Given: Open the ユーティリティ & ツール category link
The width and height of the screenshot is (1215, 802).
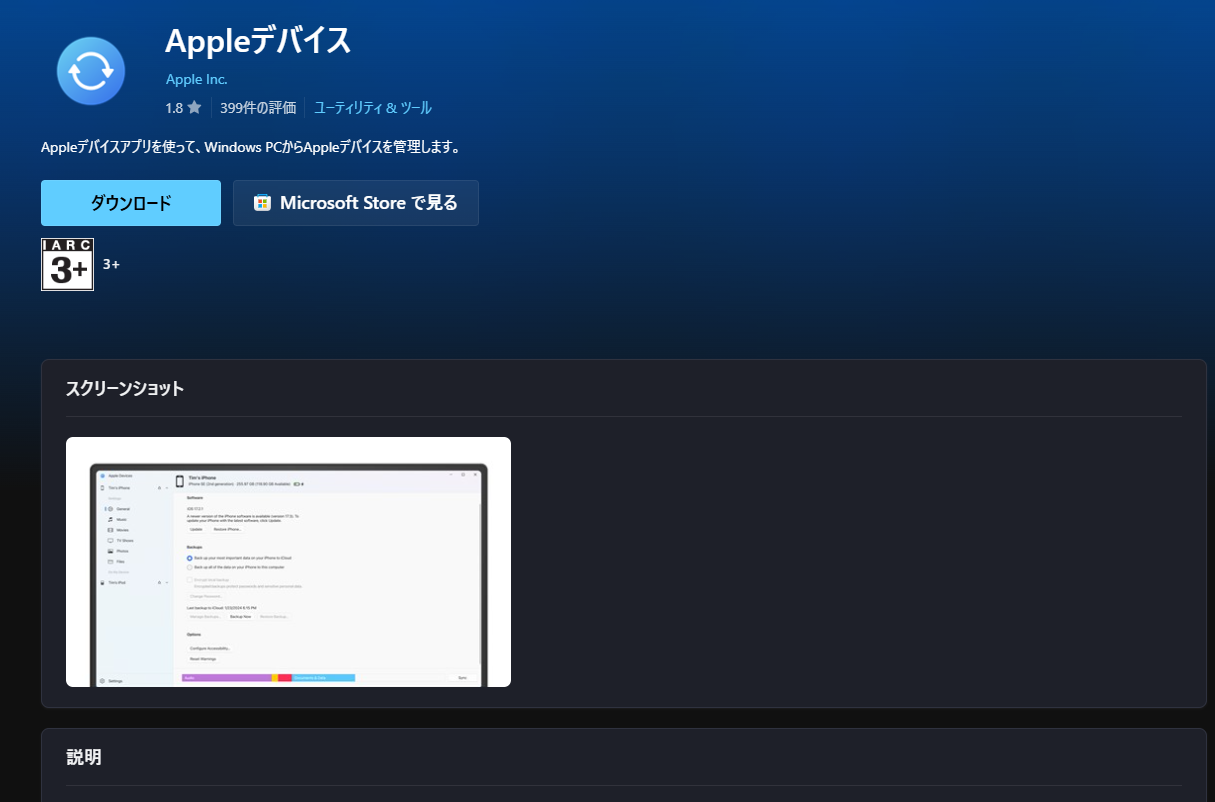Looking at the screenshot, I should [x=373, y=108].
